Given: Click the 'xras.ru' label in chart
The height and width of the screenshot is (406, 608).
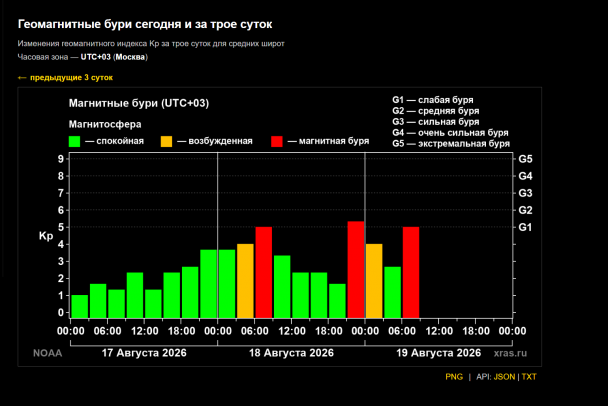Looking at the screenshot, I should (510, 353).
